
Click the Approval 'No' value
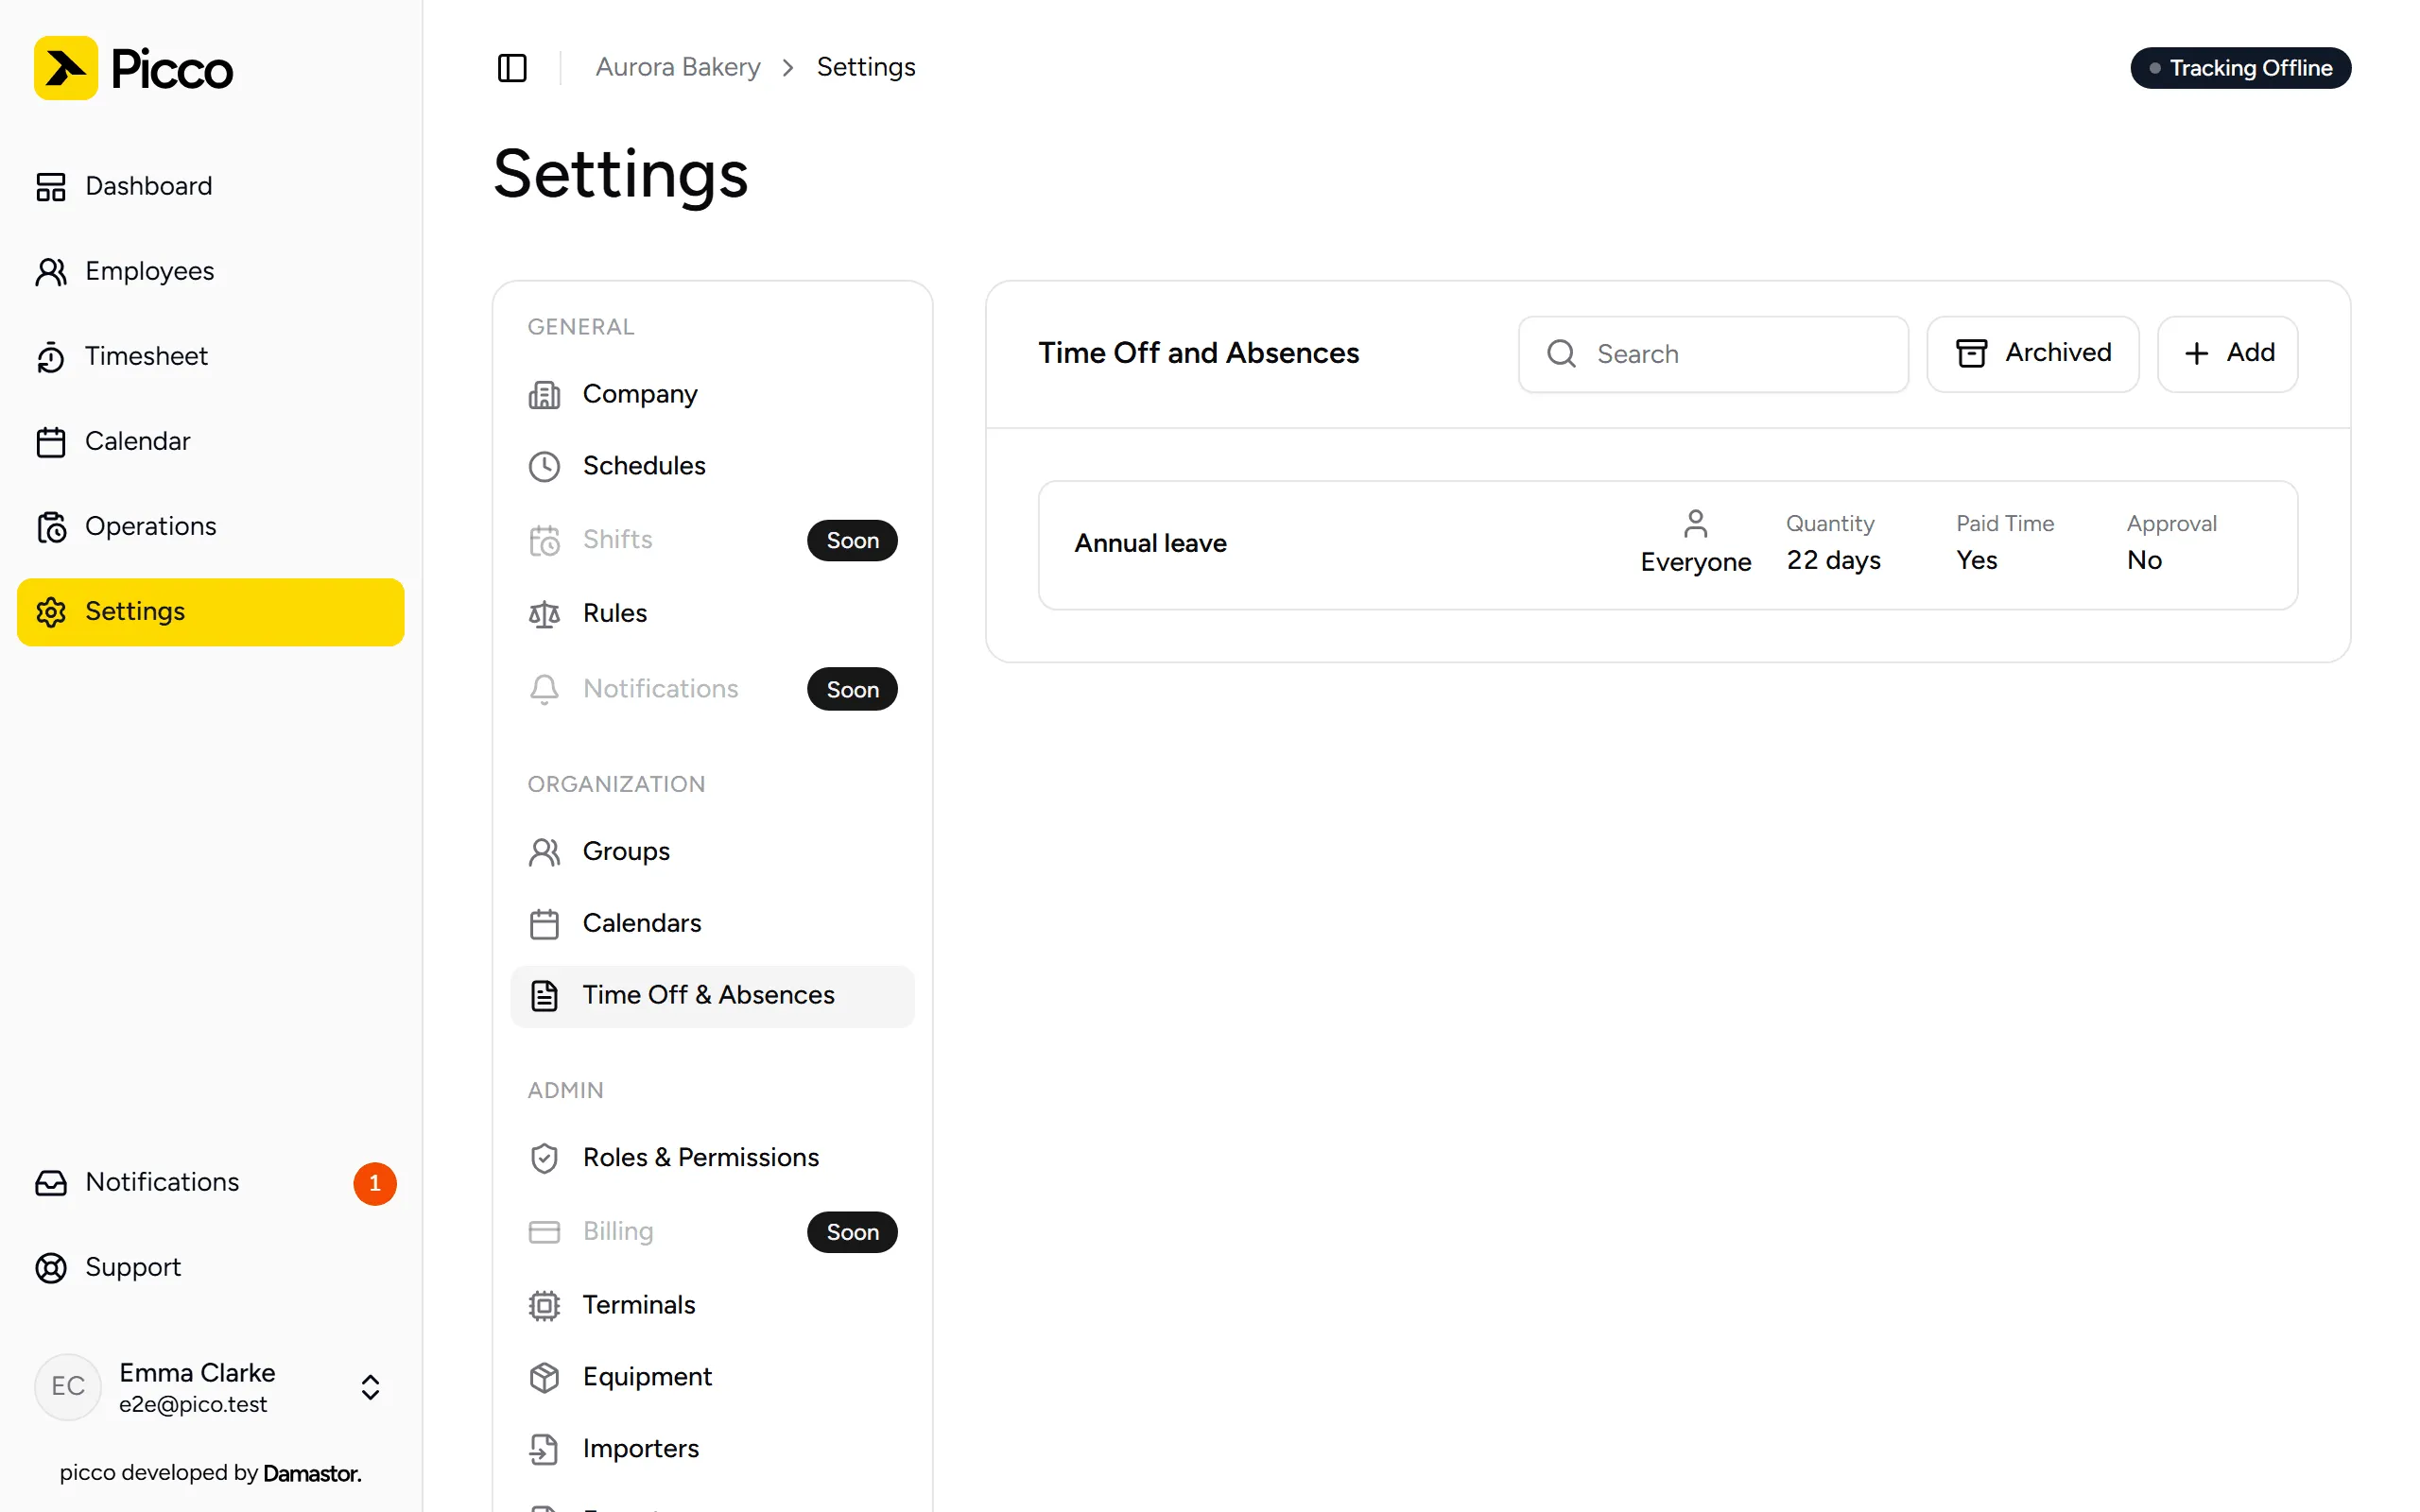coord(2144,560)
